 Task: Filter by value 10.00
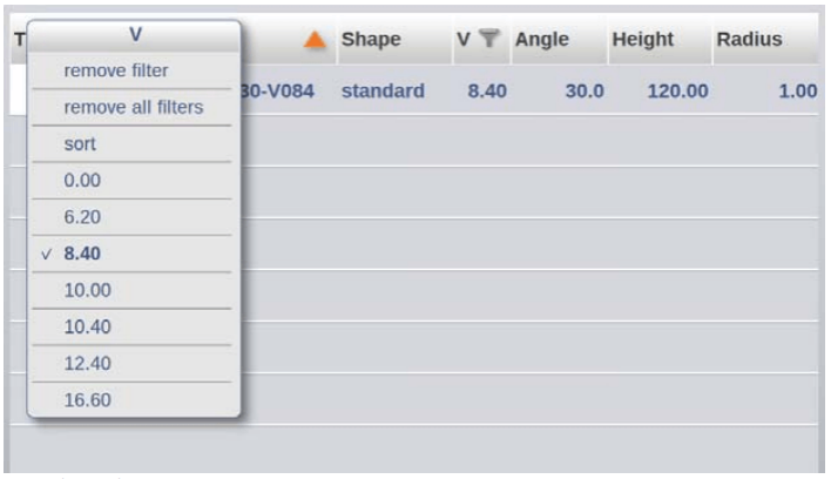coord(87,290)
